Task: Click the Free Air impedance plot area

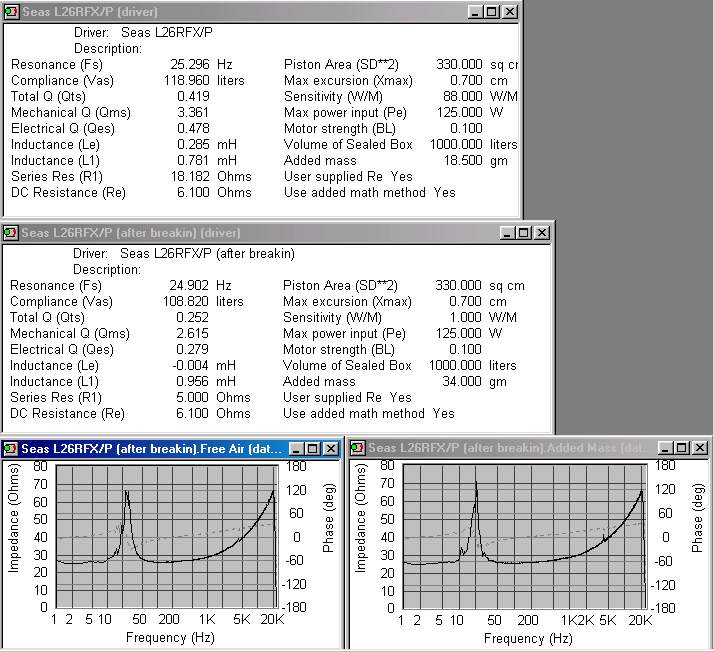Action: tap(167, 536)
